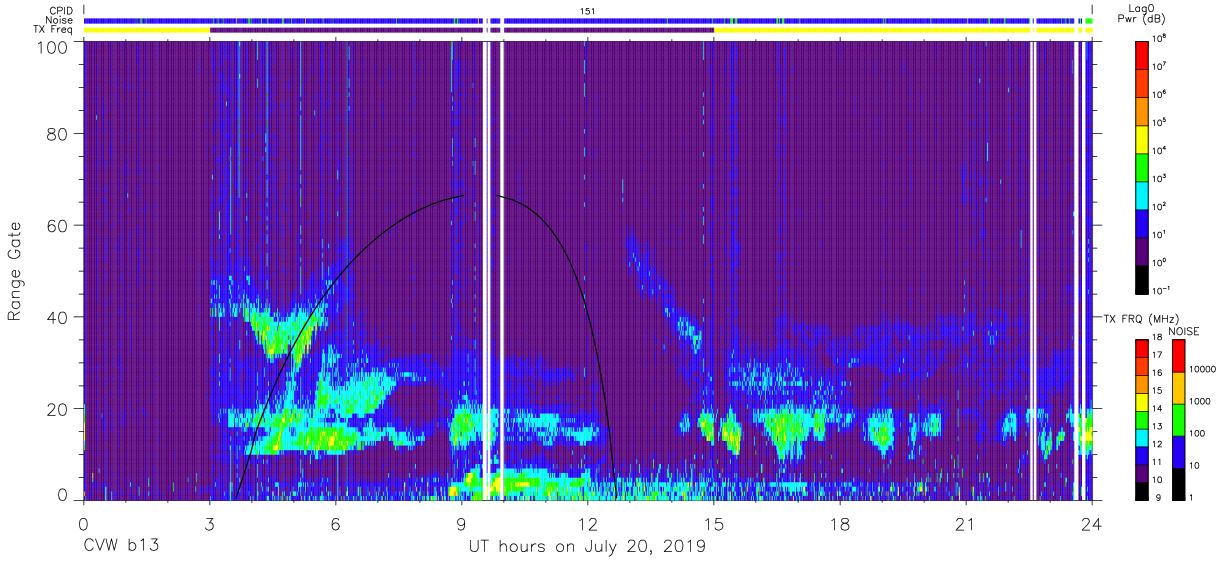
Task: Click the '10000' label on NOISE scale
Action: [x=1201, y=368]
